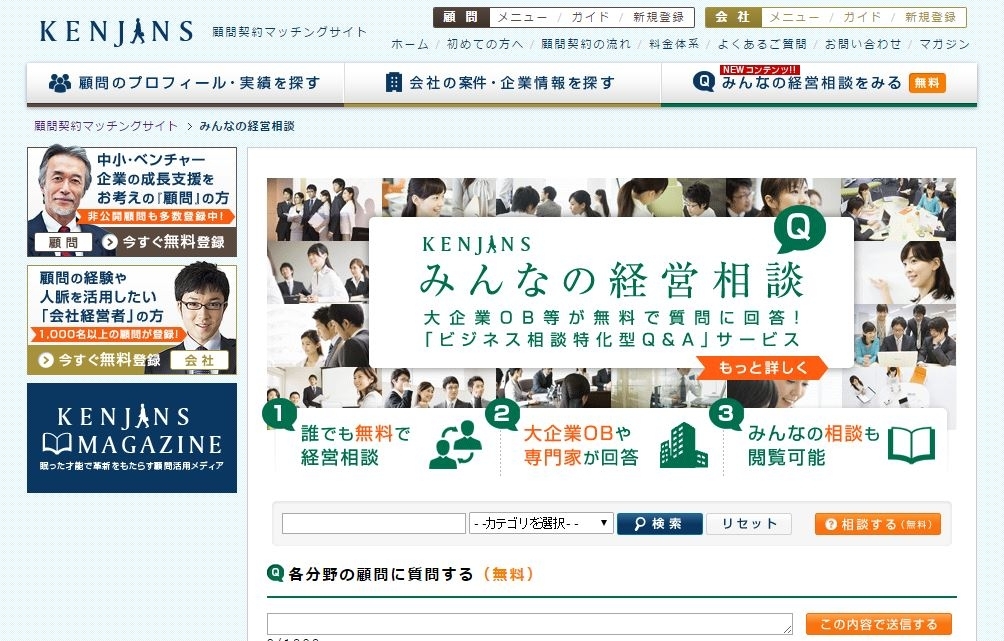Click the この内容で送信する button
Viewport: 1004px width, 641px height.
(x=878, y=624)
